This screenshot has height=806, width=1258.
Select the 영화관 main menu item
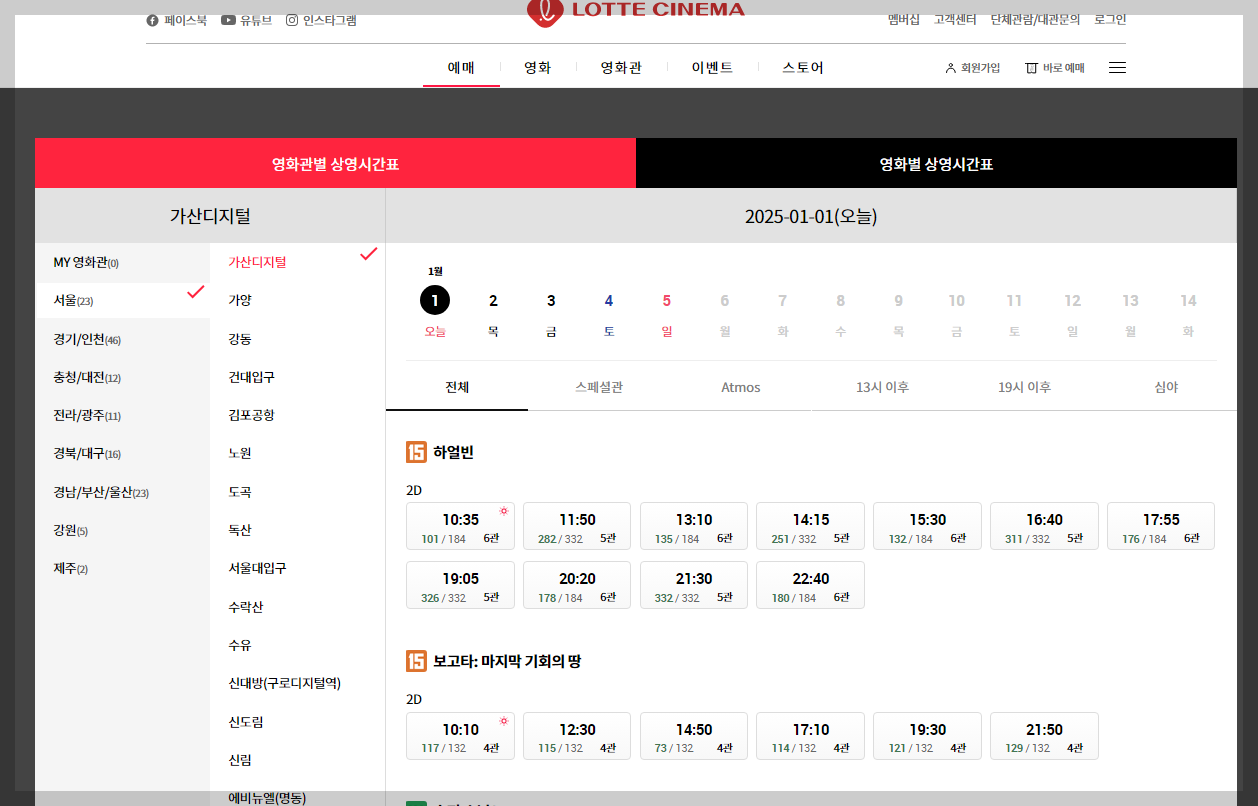click(621, 68)
